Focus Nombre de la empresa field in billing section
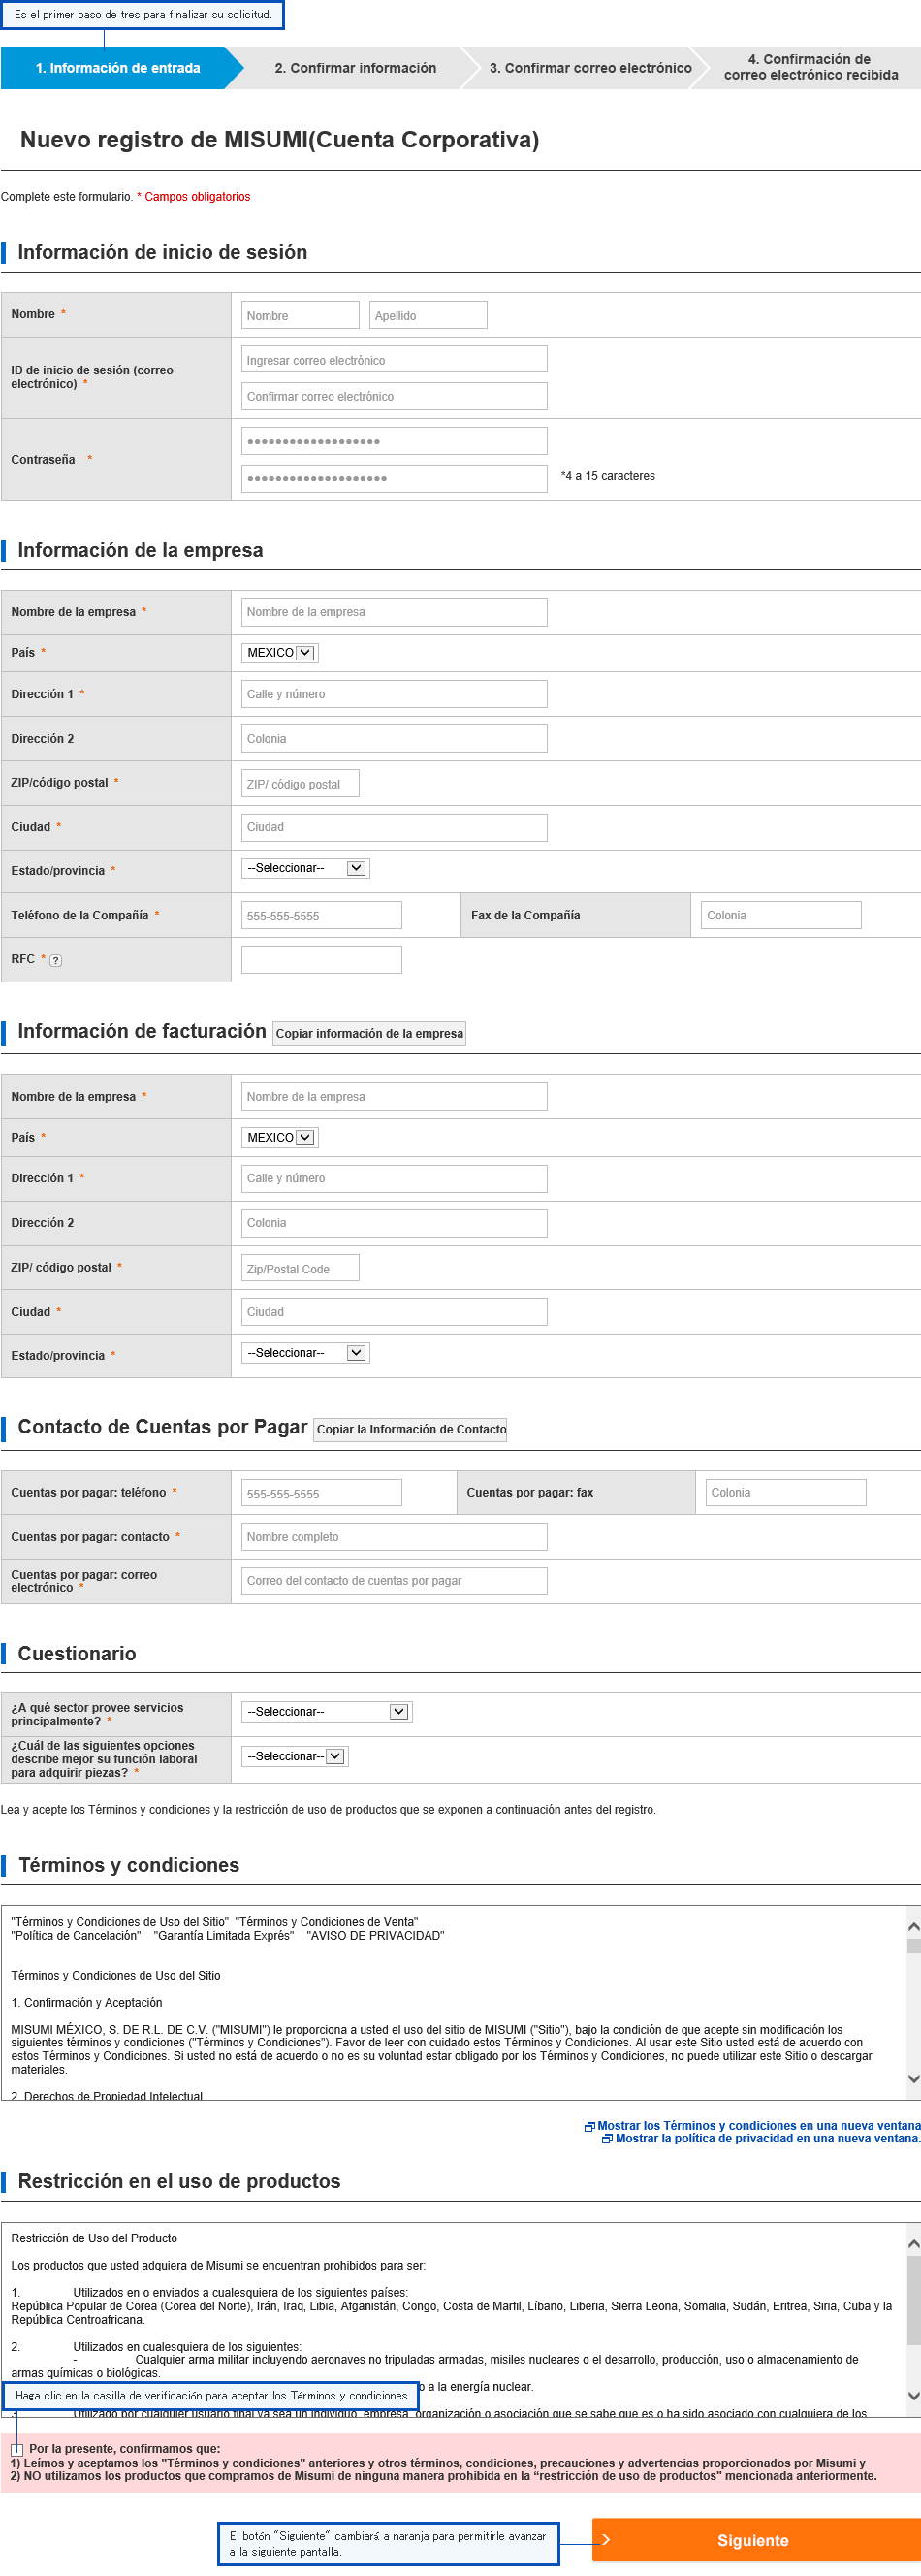This screenshot has height=2576, width=921. pyautogui.click(x=394, y=1097)
